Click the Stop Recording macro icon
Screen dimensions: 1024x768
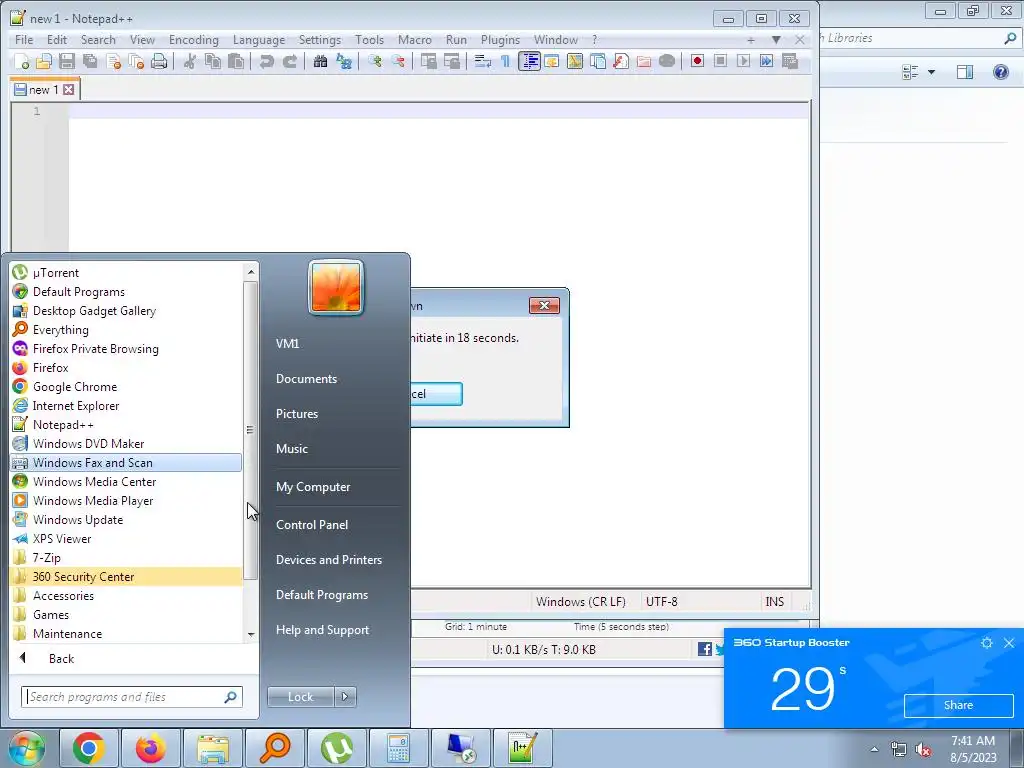click(720, 61)
